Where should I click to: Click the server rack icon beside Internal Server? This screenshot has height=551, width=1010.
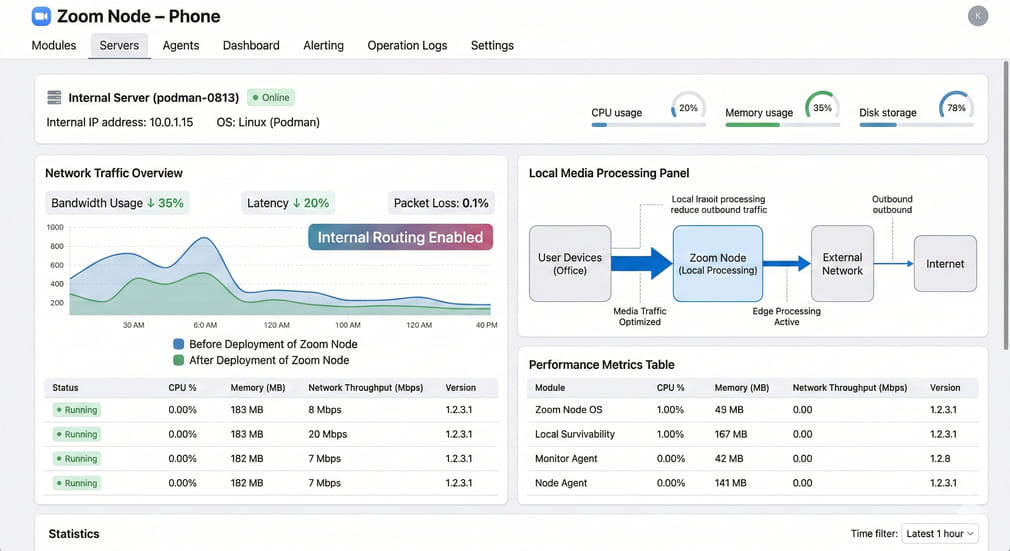(55, 98)
